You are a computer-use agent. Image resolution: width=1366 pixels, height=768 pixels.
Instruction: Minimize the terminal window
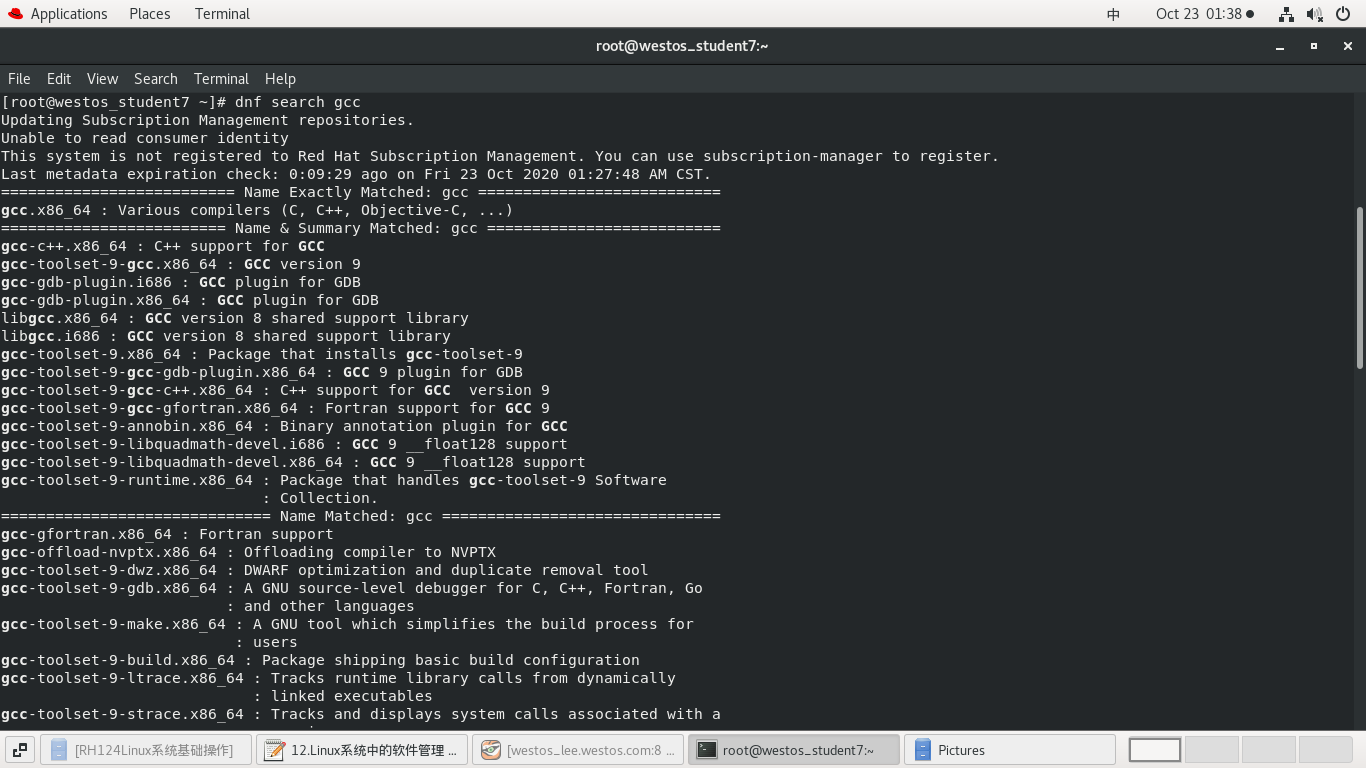click(1281, 46)
